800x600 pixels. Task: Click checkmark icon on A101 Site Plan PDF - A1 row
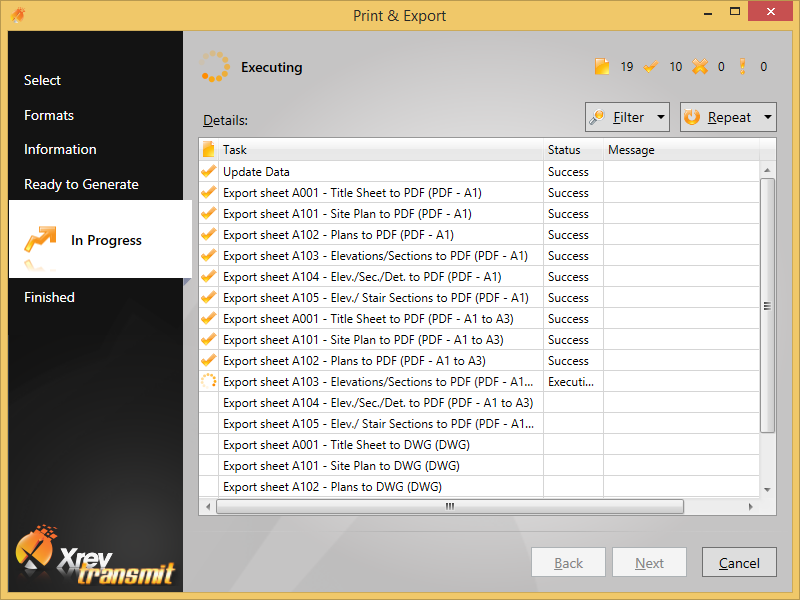(208, 213)
